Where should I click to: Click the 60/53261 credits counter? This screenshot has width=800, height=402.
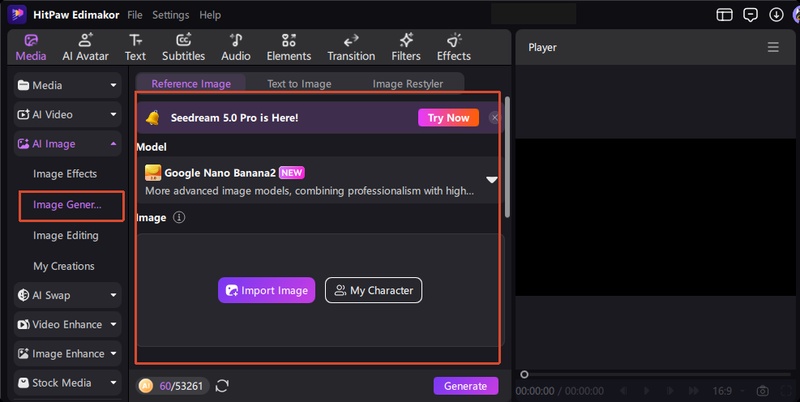point(181,386)
